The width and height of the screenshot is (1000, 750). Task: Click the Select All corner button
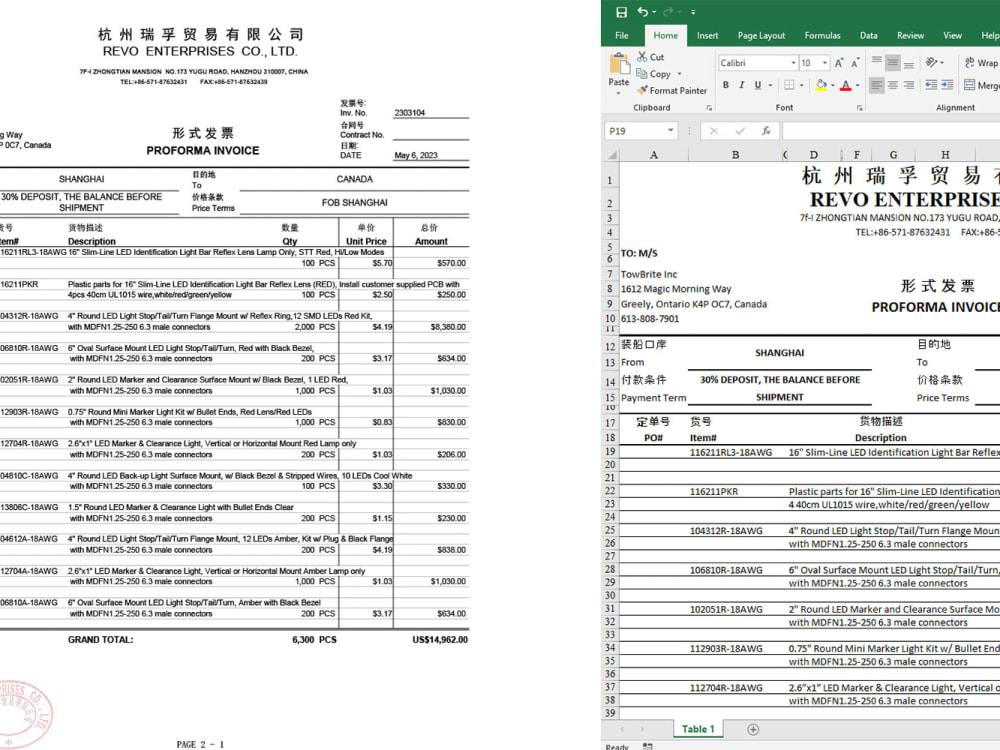(x=611, y=154)
